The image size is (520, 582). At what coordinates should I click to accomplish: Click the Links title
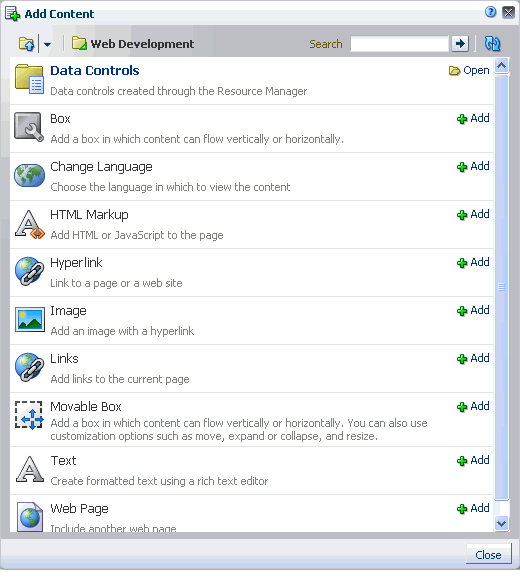click(x=64, y=359)
